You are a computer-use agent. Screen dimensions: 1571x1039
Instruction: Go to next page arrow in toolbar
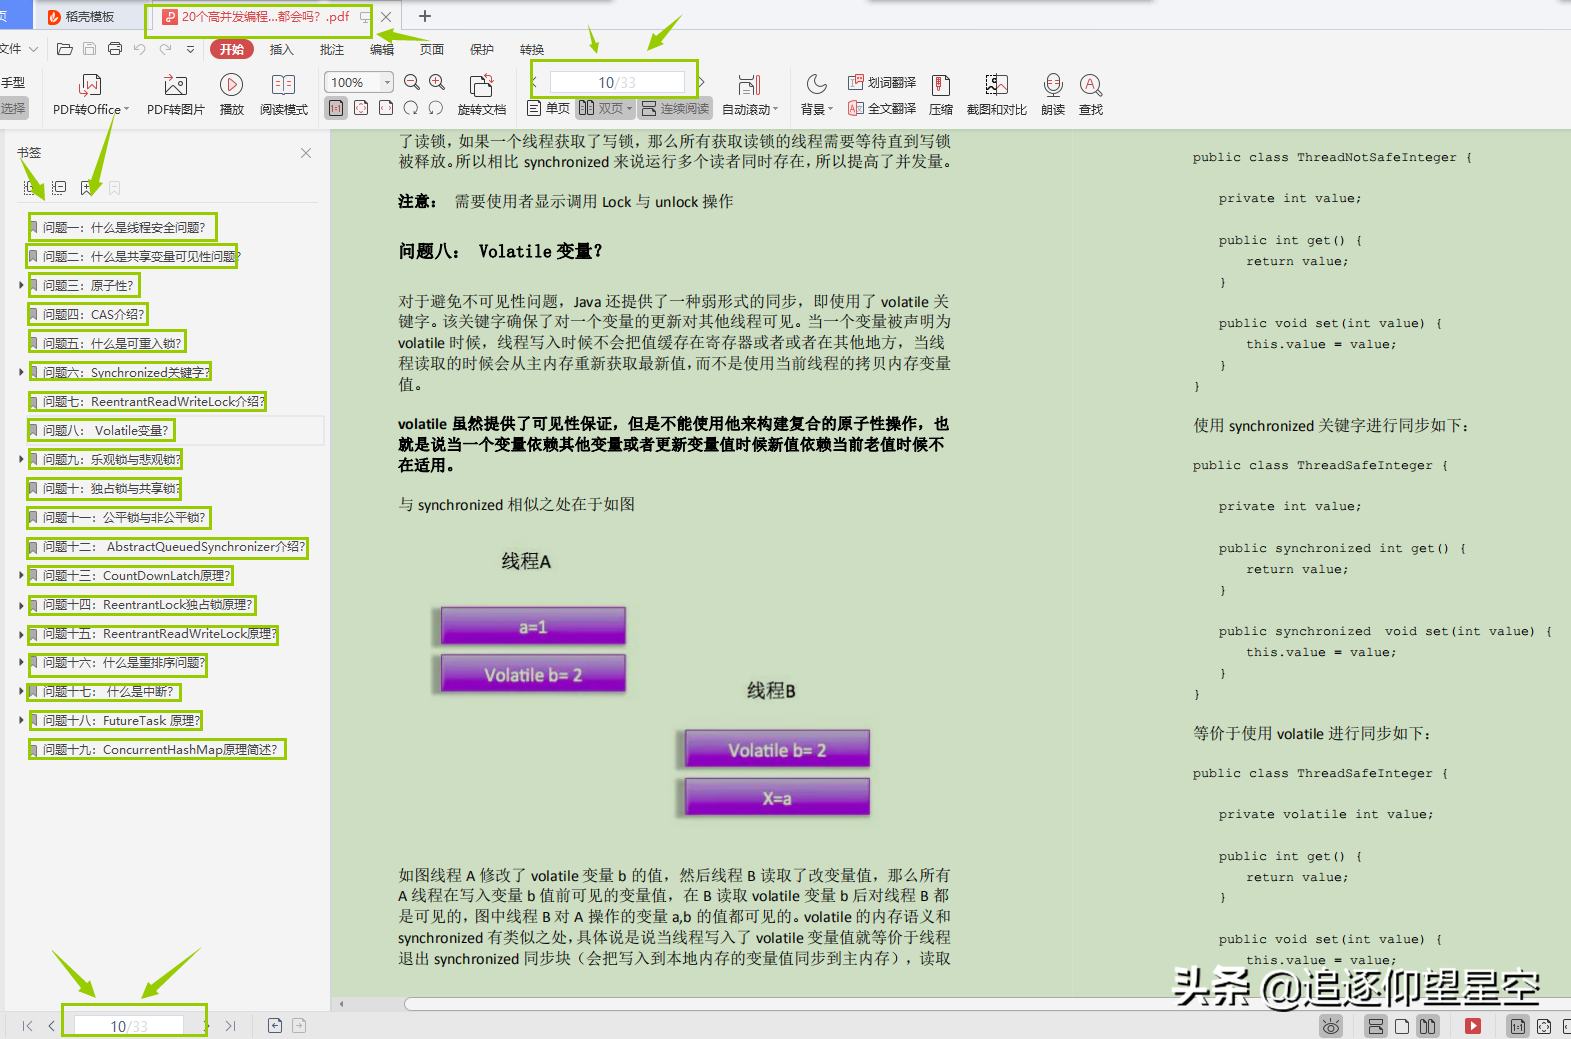click(x=701, y=82)
